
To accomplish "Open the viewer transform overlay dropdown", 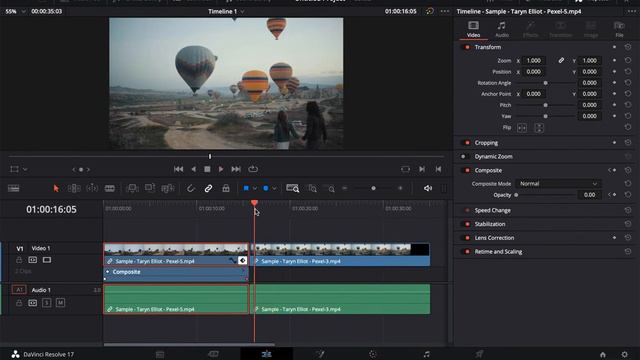I will click(x=25, y=169).
